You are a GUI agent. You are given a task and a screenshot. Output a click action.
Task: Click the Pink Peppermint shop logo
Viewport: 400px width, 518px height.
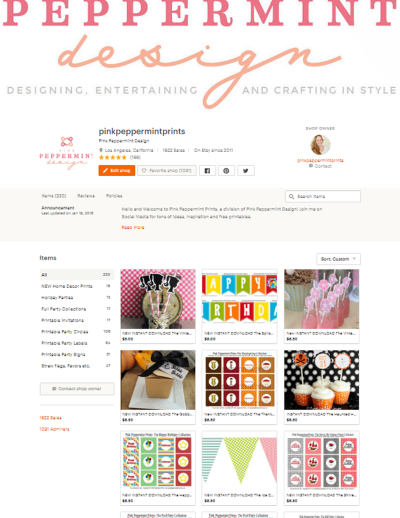click(66, 153)
